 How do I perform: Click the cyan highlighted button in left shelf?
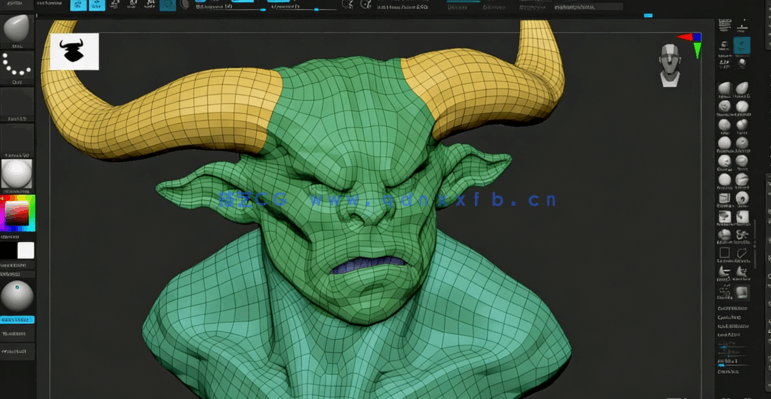[17, 320]
